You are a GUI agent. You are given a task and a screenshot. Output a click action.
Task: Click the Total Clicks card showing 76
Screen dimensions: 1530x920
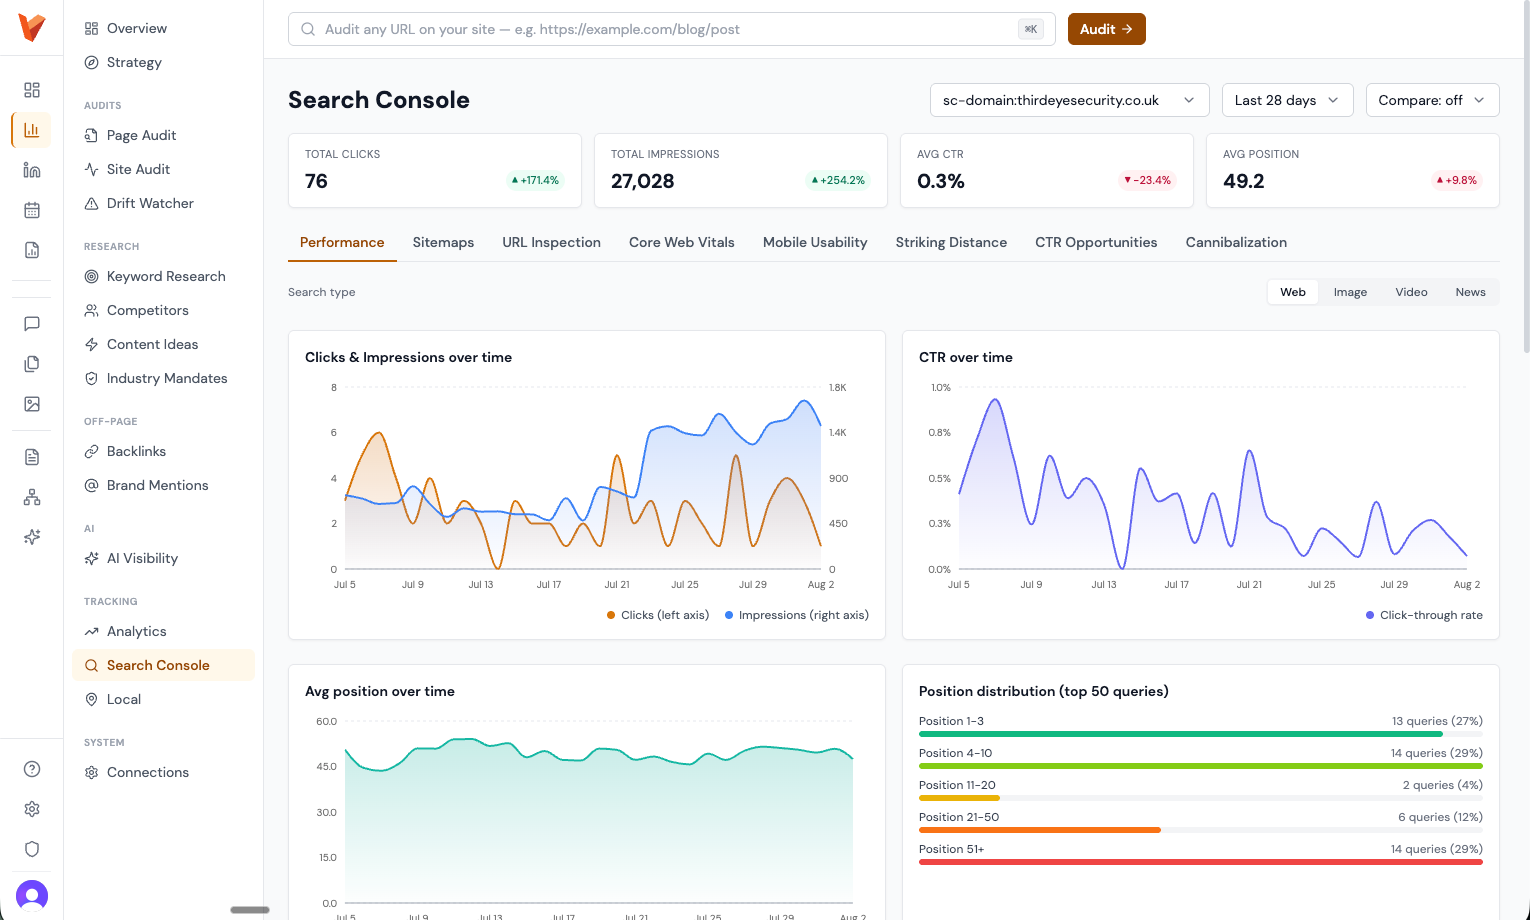pyautogui.click(x=435, y=171)
